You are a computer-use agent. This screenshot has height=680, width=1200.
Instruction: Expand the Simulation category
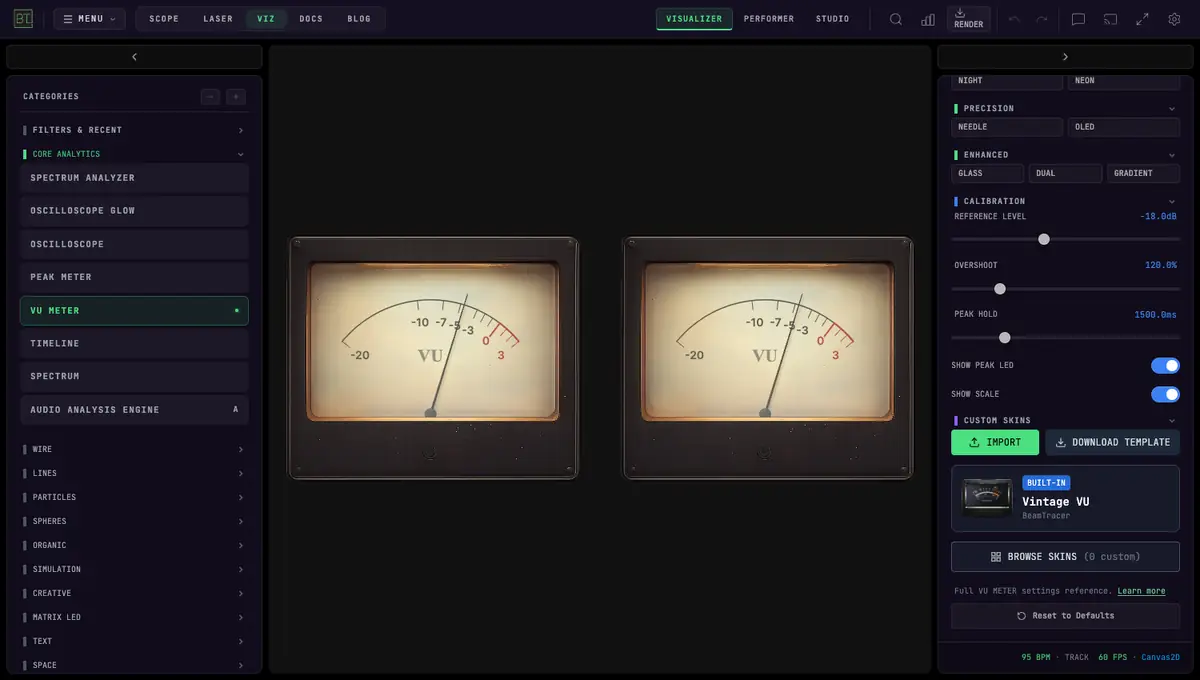click(x=134, y=569)
